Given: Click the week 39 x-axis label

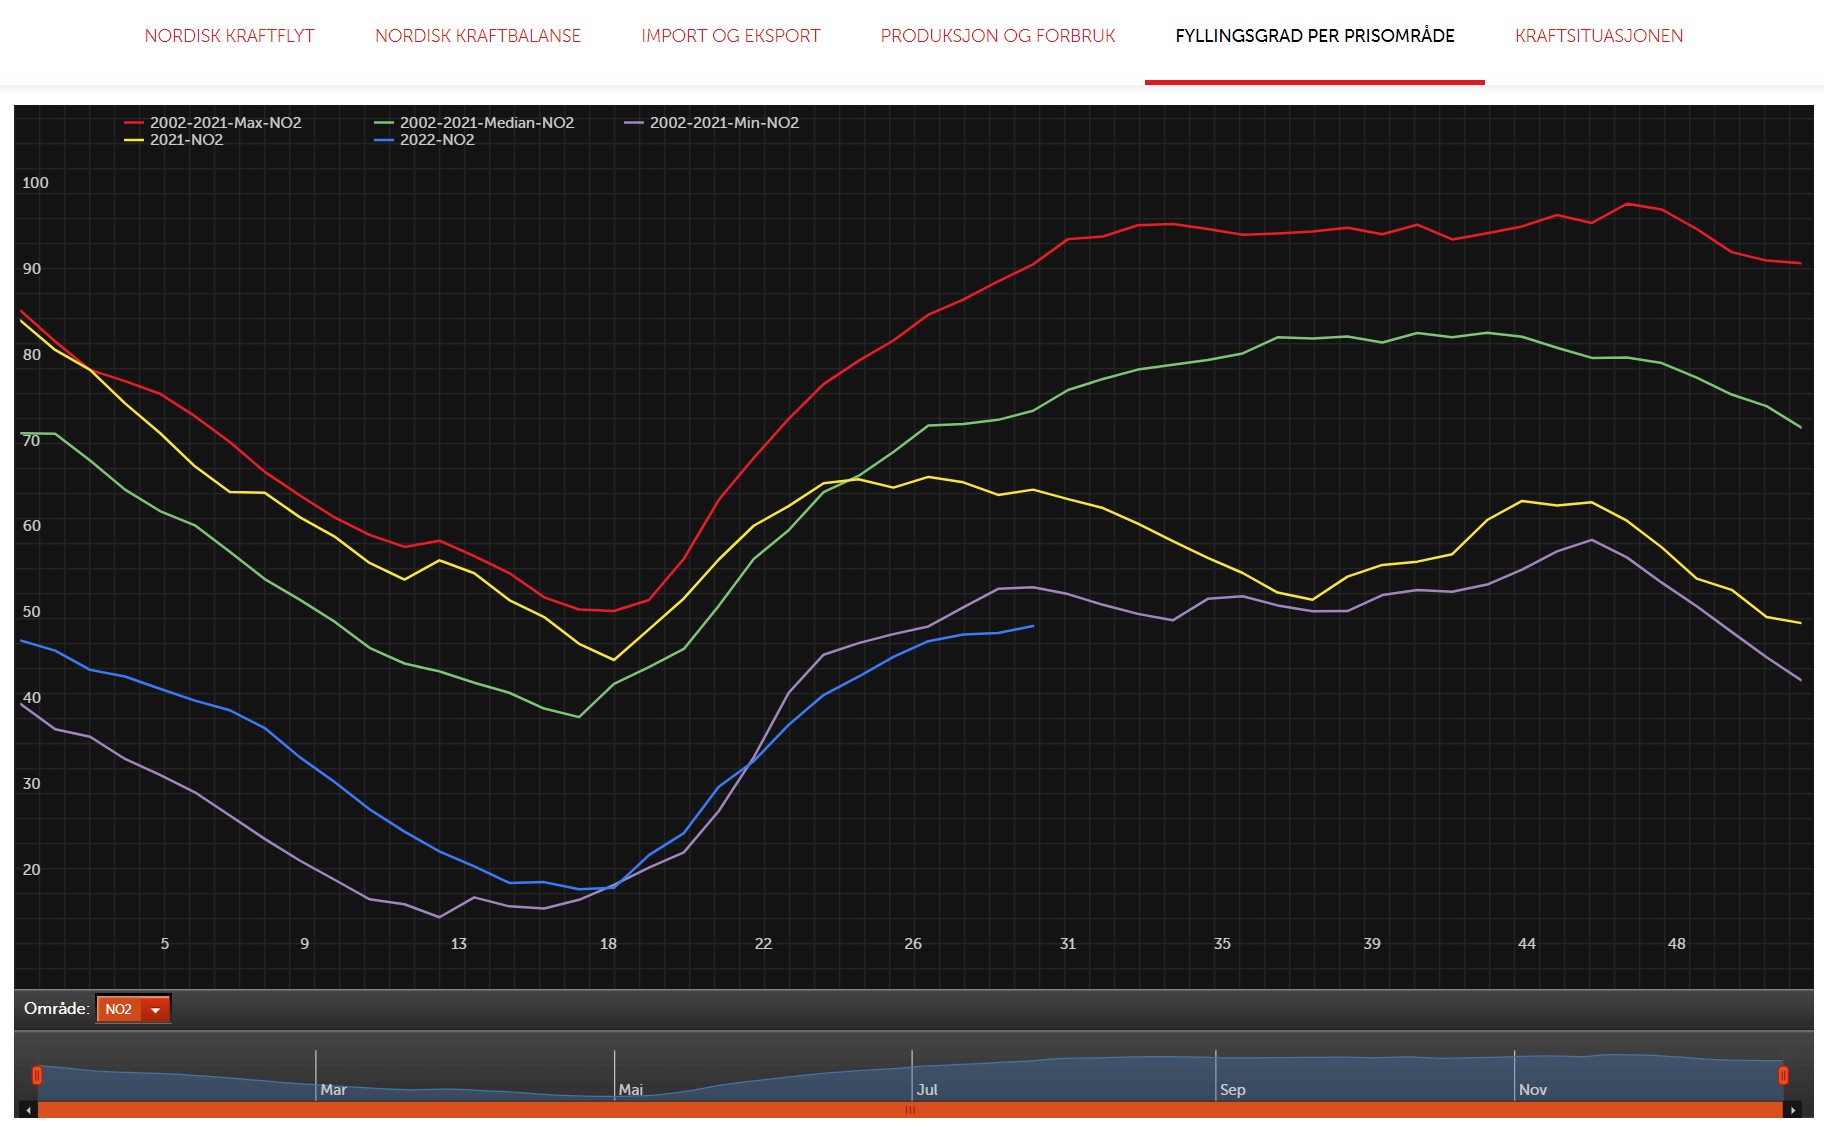Looking at the screenshot, I should coord(1372,944).
